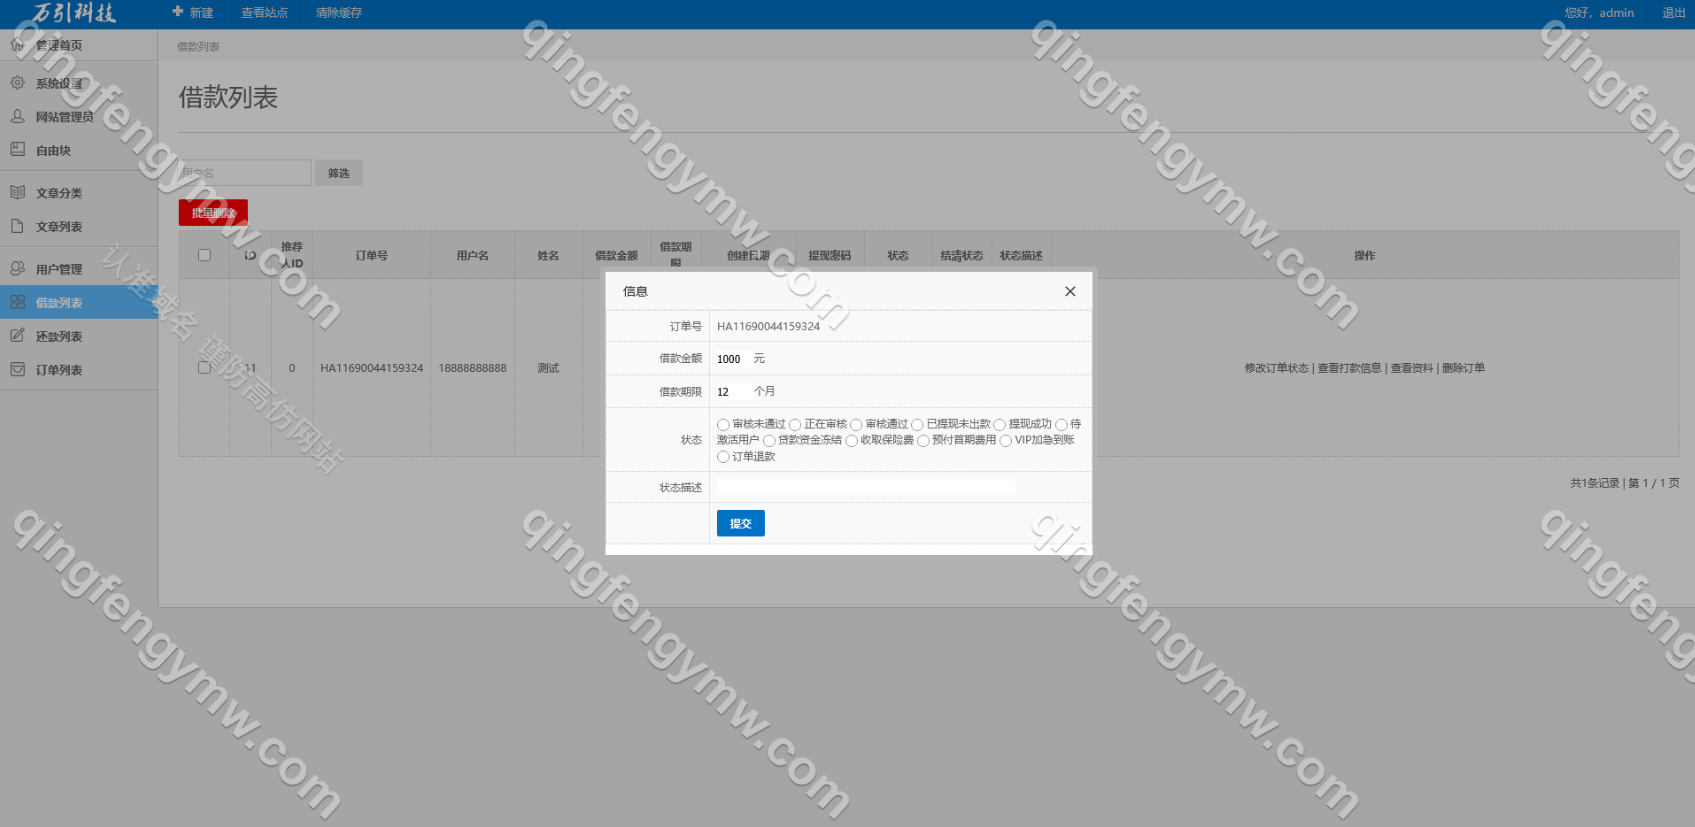Click username cell 18888888888
1695x827 pixels.
(473, 368)
